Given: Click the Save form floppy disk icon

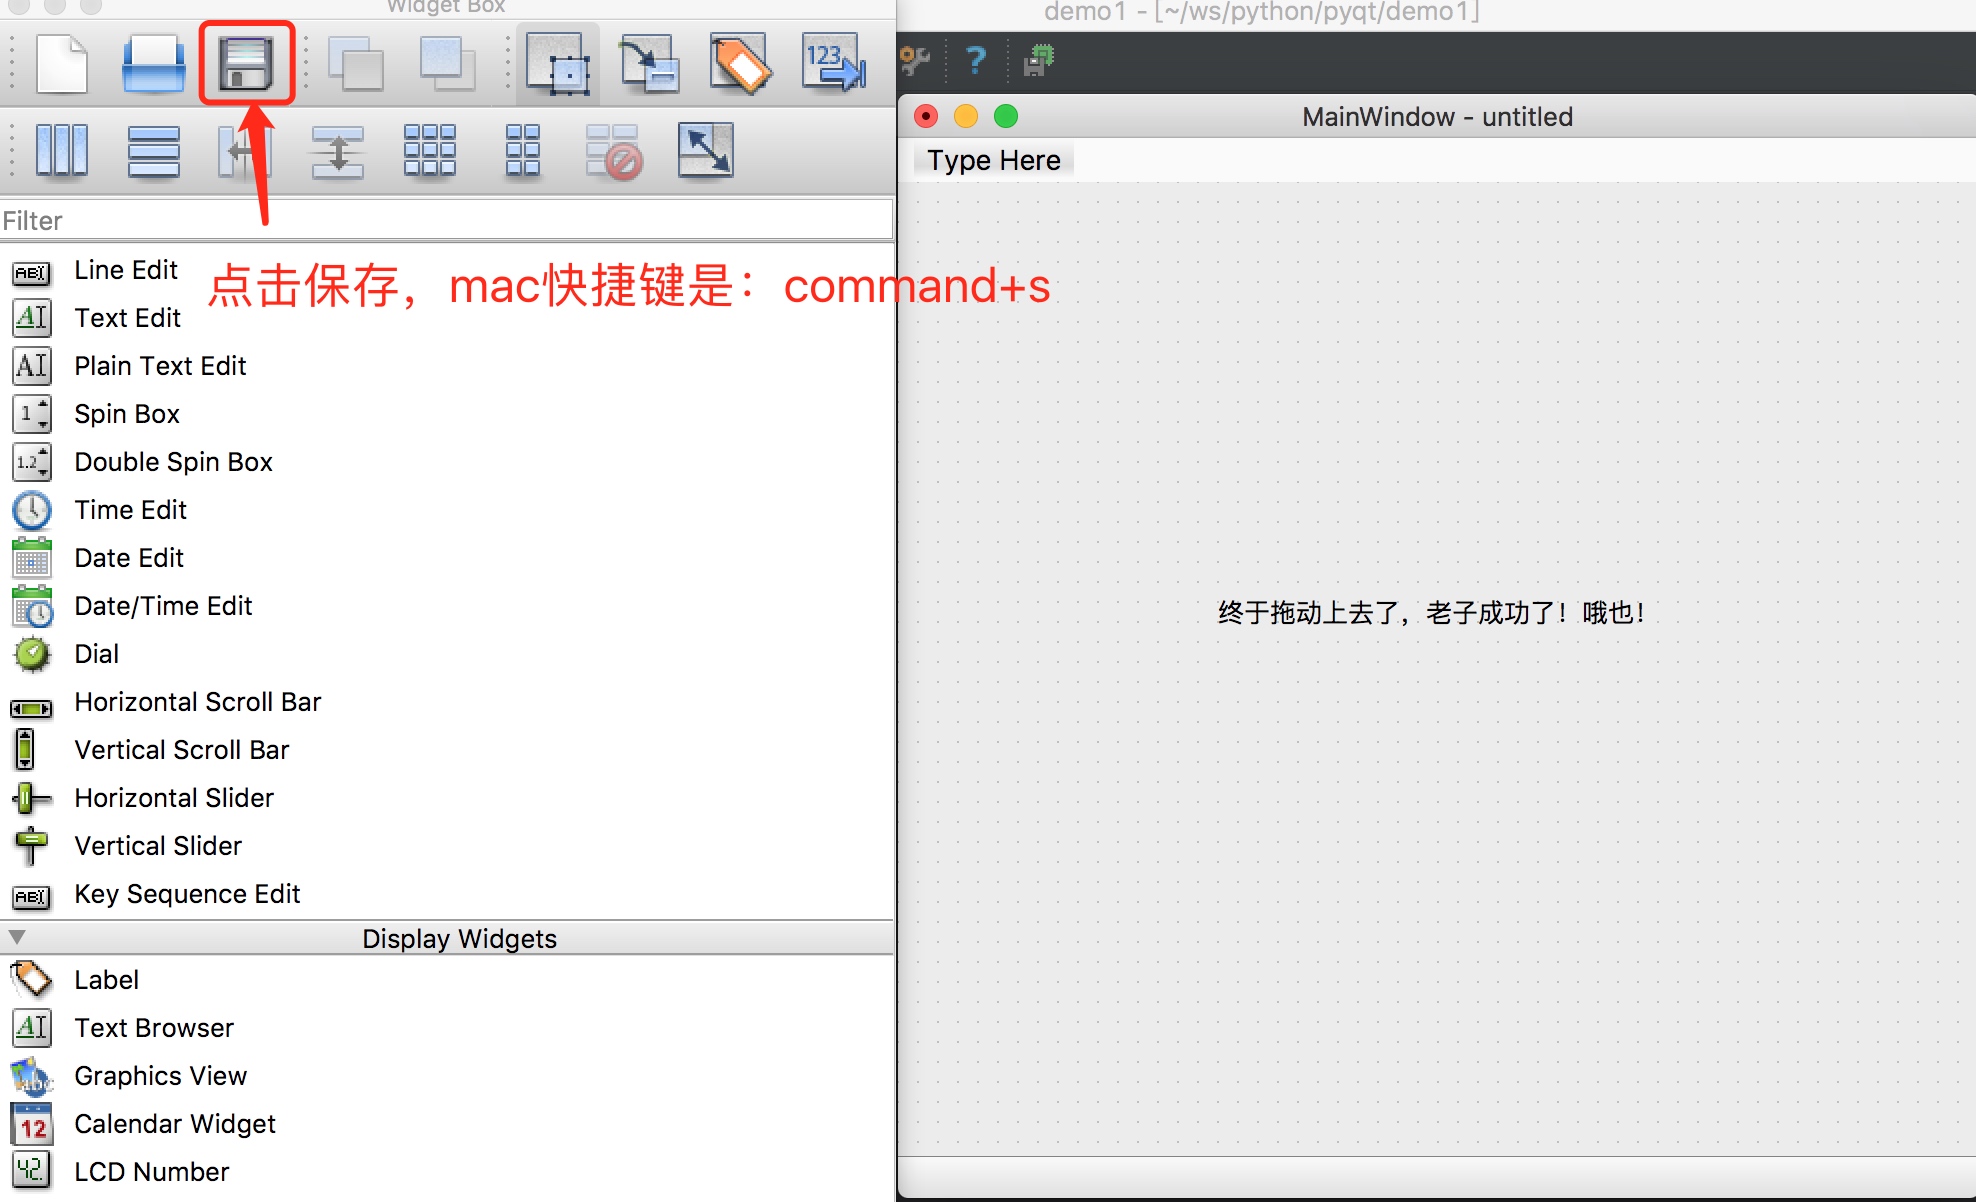Looking at the screenshot, I should click(x=246, y=64).
